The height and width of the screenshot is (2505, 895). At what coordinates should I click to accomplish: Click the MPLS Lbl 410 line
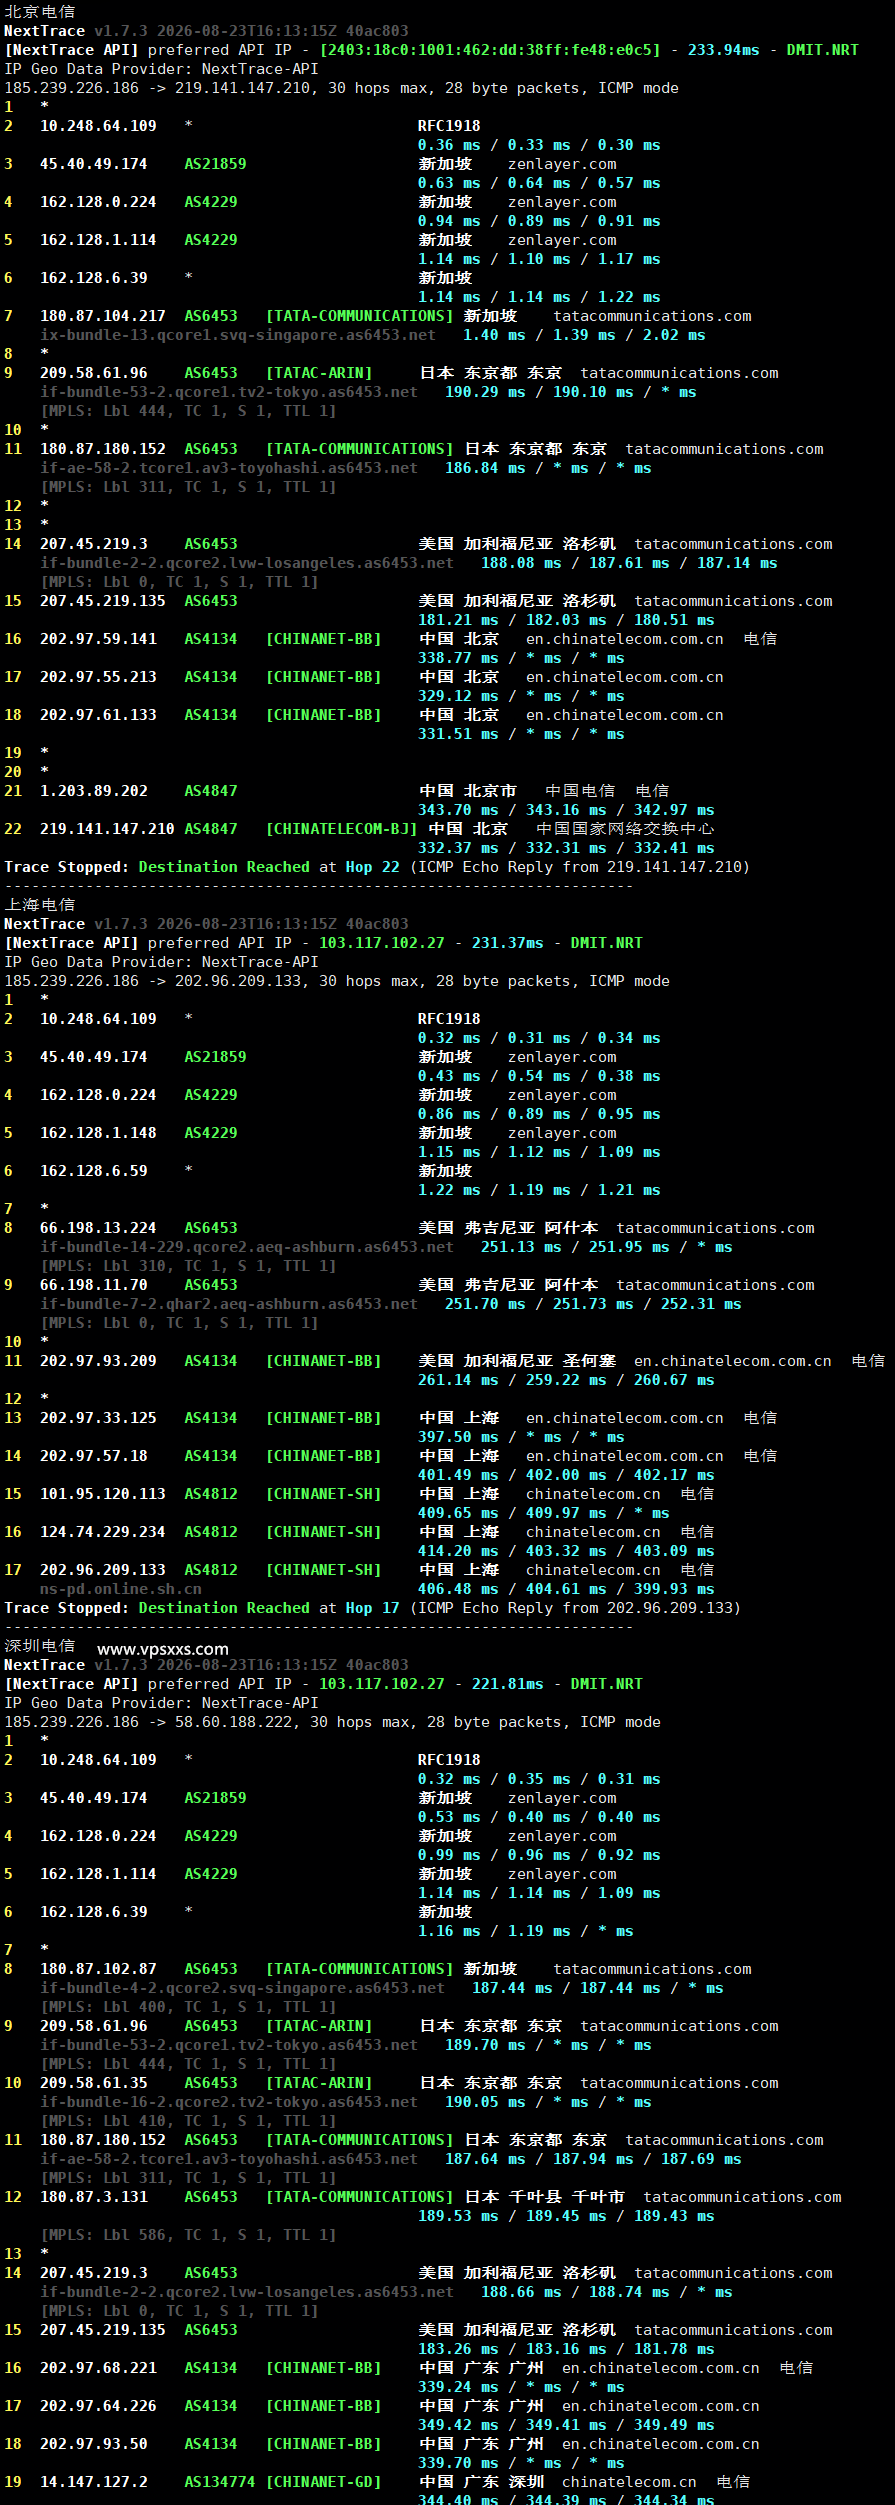pos(188,2121)
